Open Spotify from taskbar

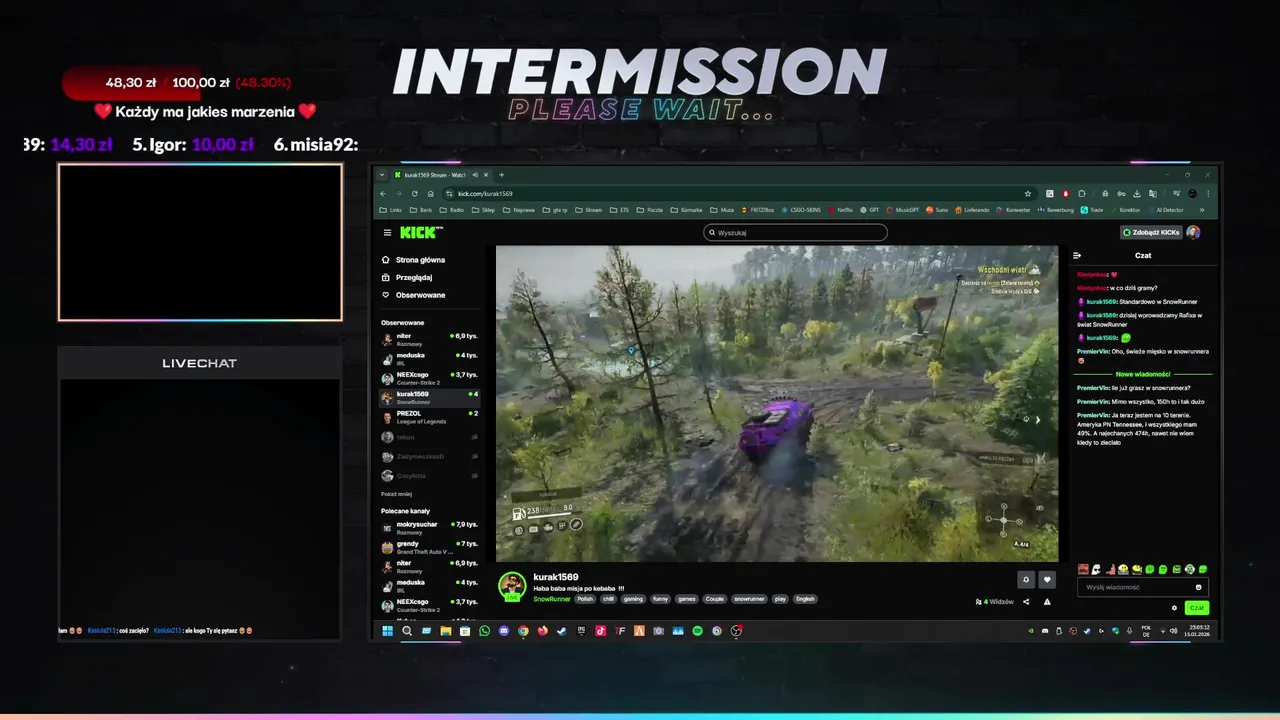698,631
